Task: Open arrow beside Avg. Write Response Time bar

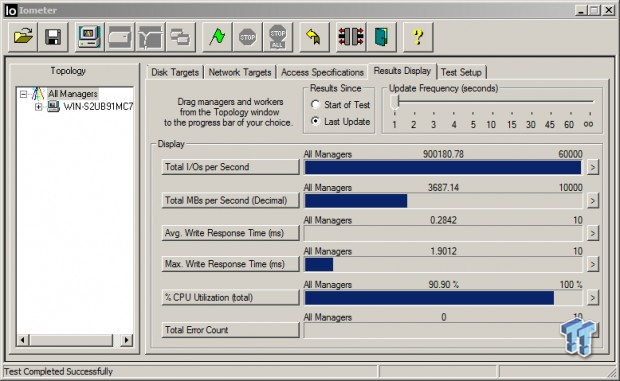Action: pyautogui.click(x=592, y=233)
